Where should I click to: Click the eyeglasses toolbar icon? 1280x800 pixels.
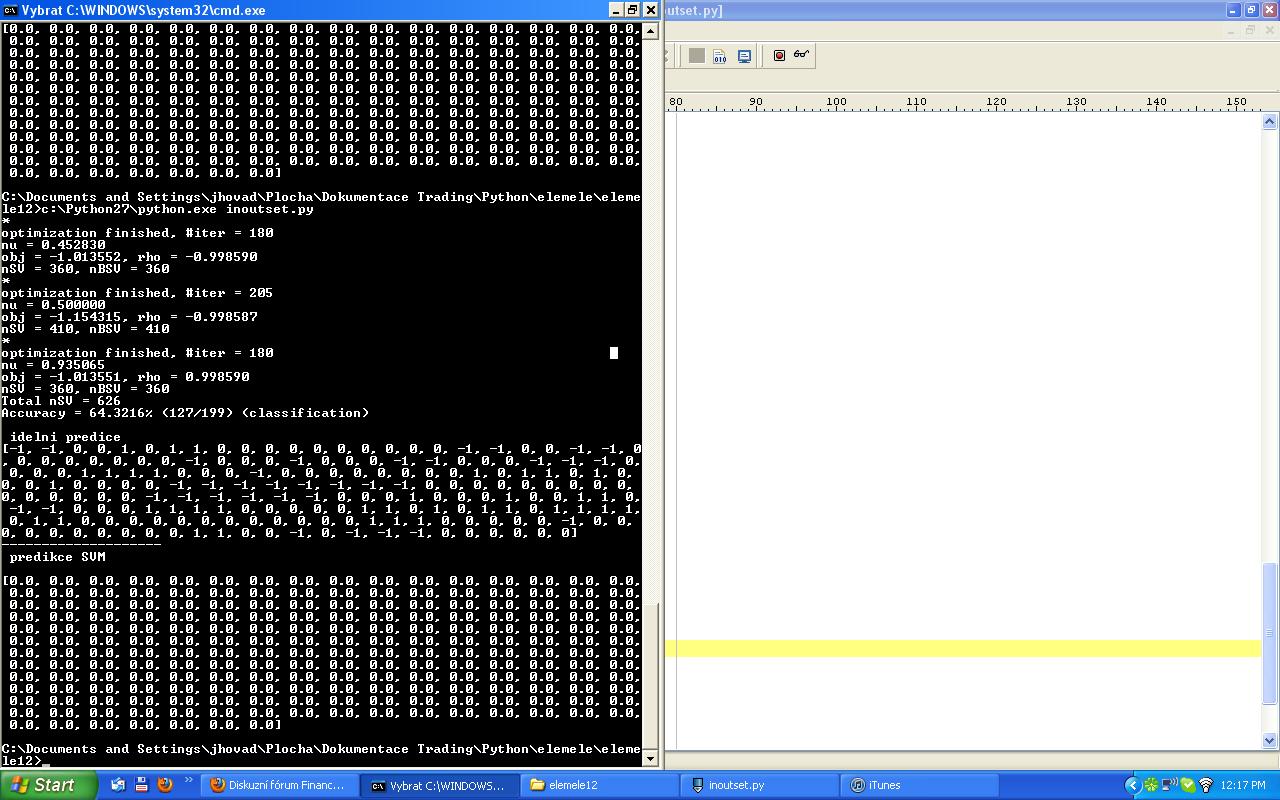click(801, 55)
